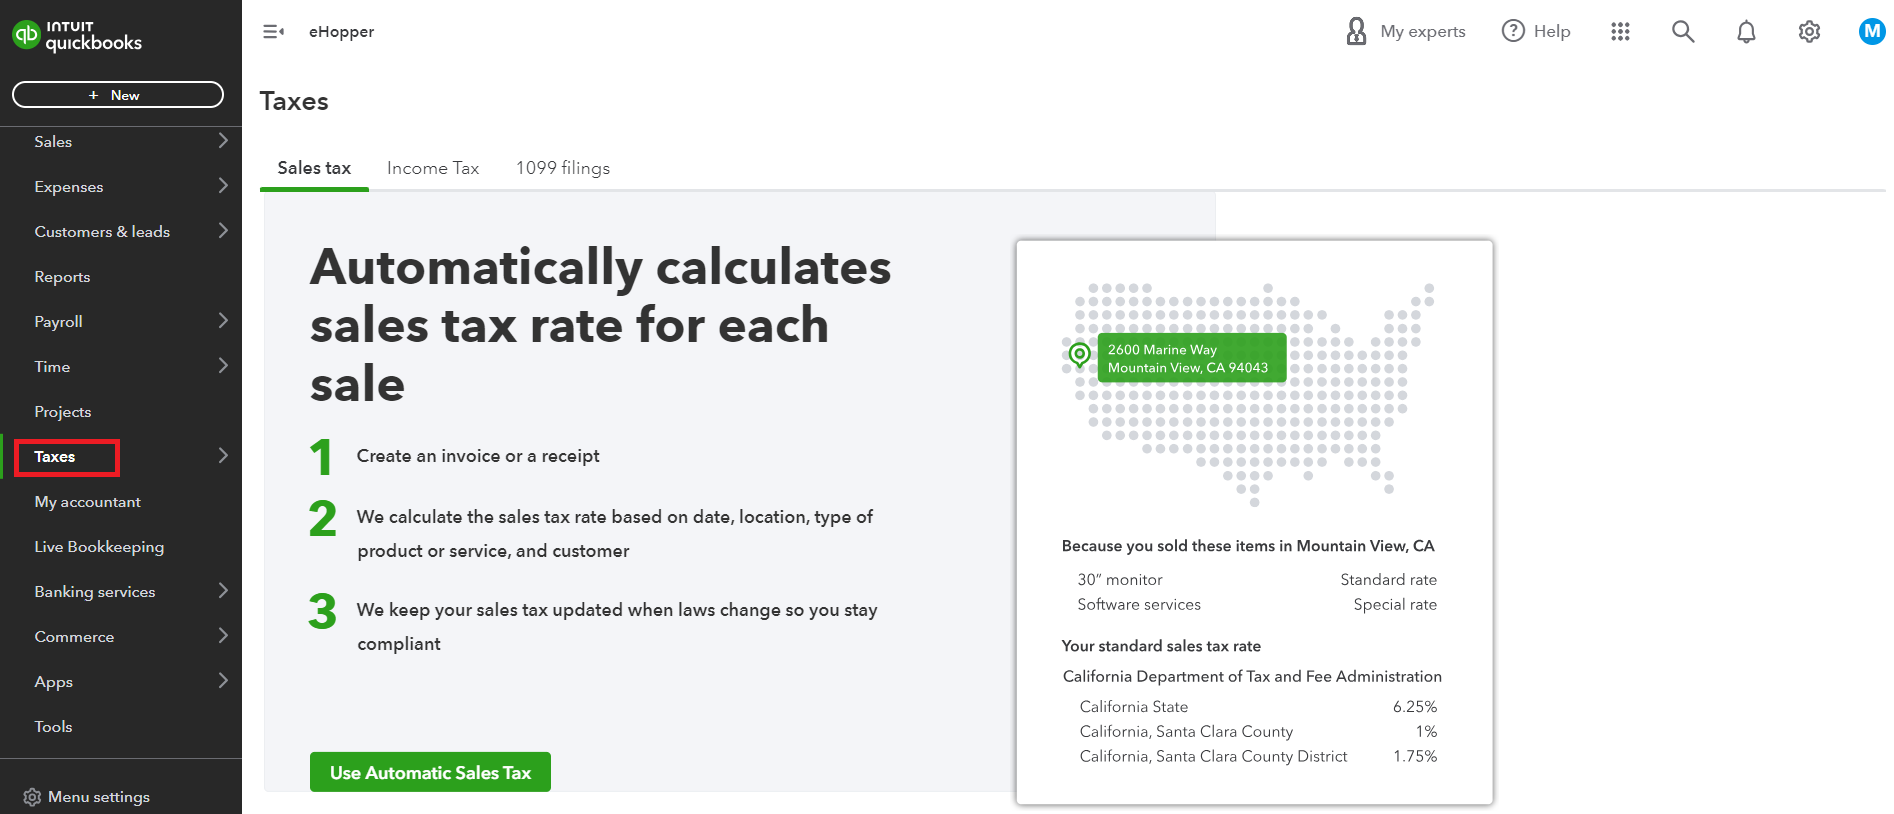Switch to the Income Tax tab
The image size is (1894, 814).
point(433,168)
